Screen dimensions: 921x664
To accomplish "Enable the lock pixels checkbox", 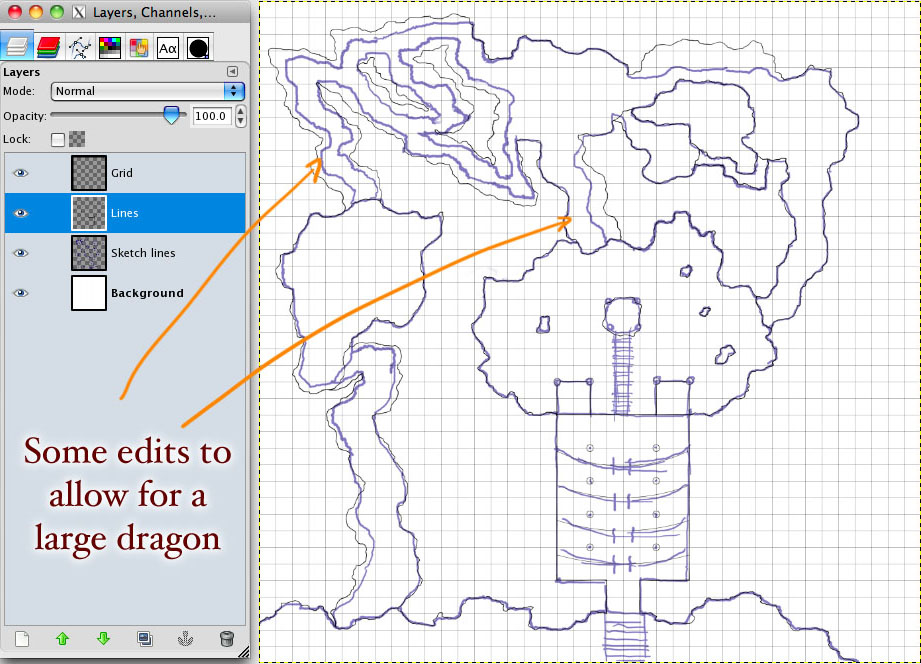I will pos(58,139).
